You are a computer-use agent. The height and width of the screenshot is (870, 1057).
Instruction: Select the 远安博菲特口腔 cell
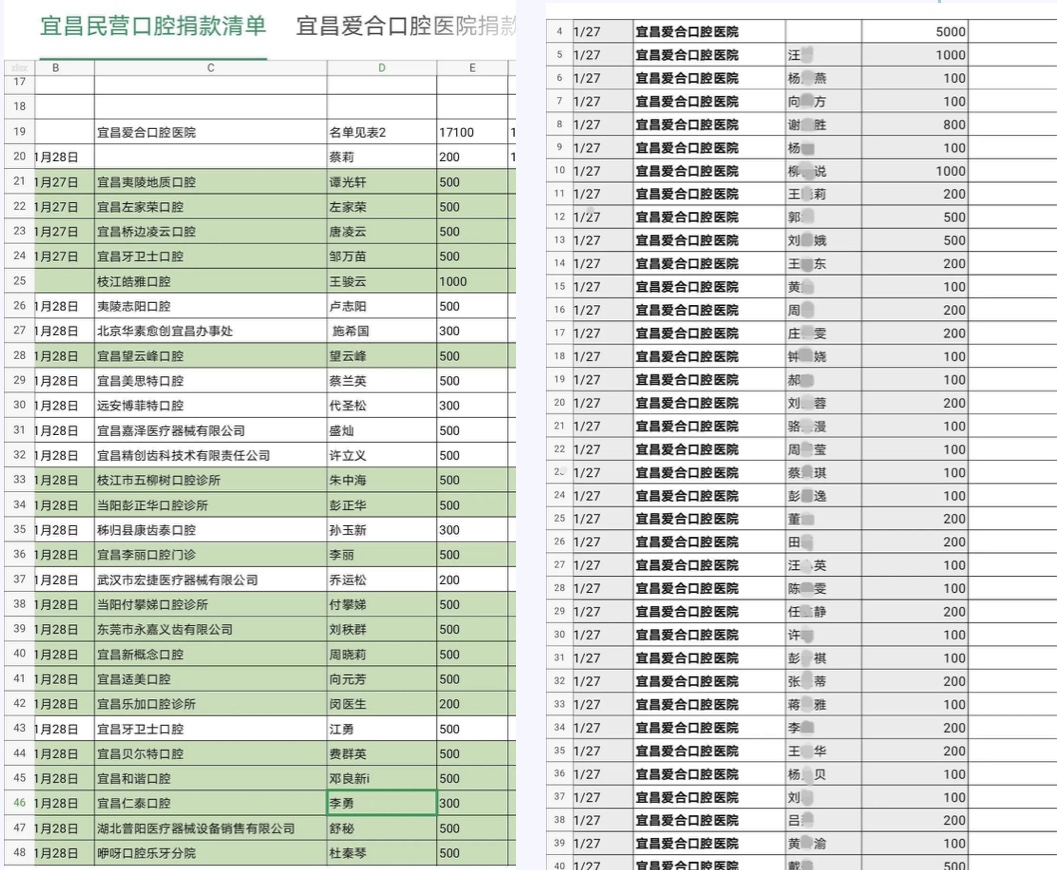pos(211,406)
